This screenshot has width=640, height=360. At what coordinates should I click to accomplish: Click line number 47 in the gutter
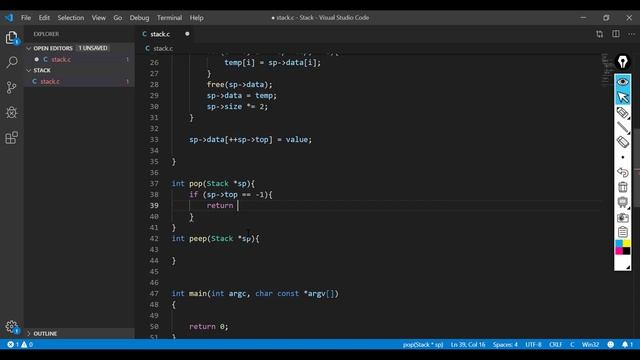coord(154,293)
